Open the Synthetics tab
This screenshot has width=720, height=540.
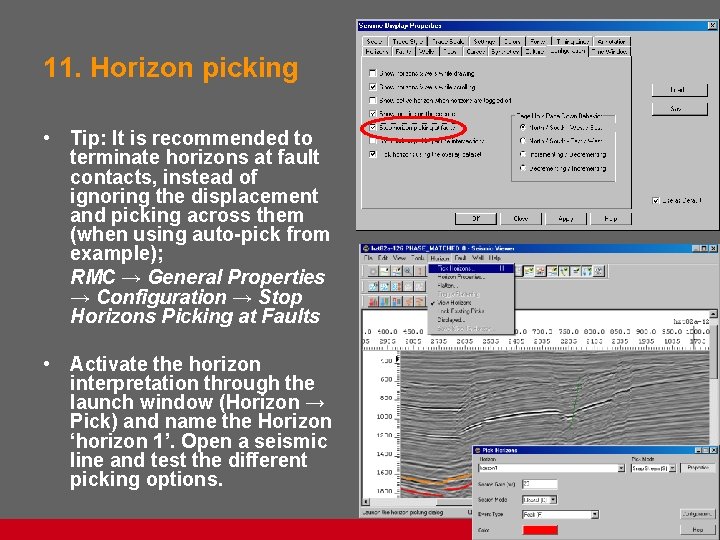505,51
